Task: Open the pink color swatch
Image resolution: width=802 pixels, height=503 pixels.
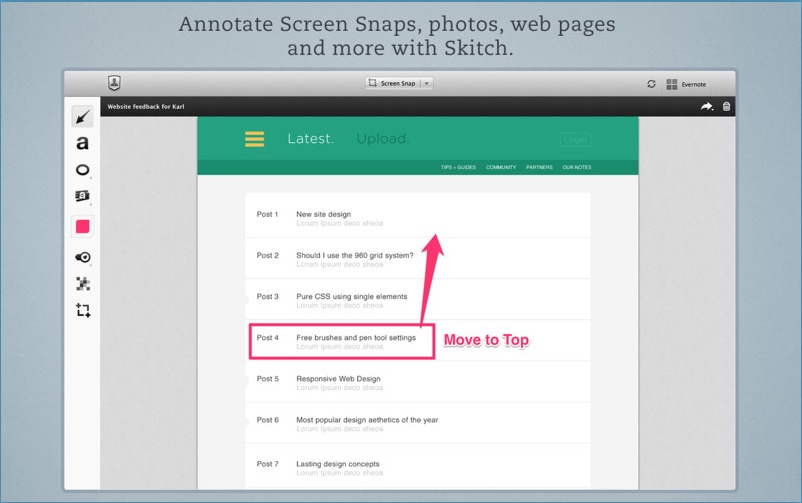Action: [82, 227]
